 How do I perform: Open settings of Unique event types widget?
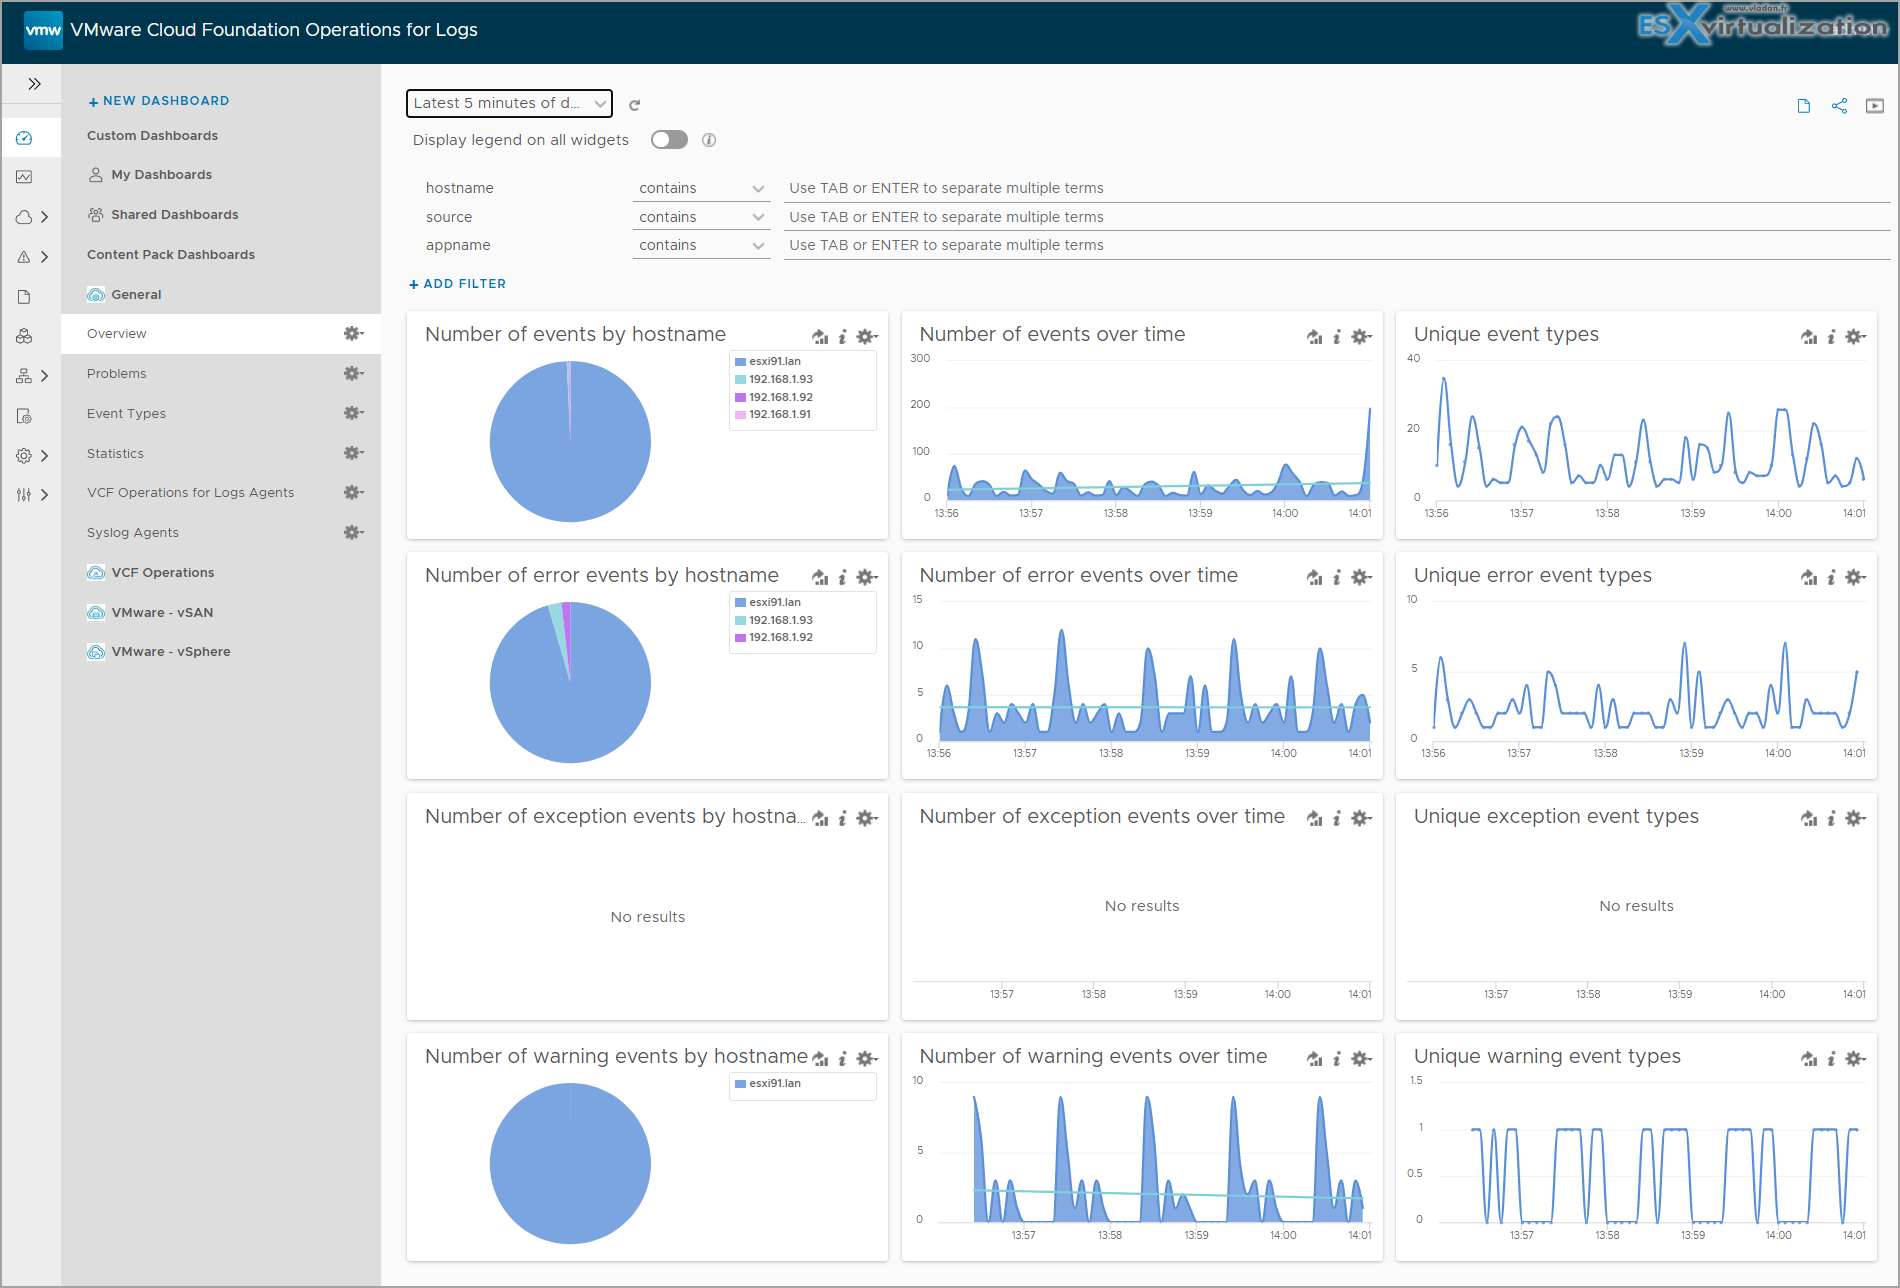[x=1856, y=337]
